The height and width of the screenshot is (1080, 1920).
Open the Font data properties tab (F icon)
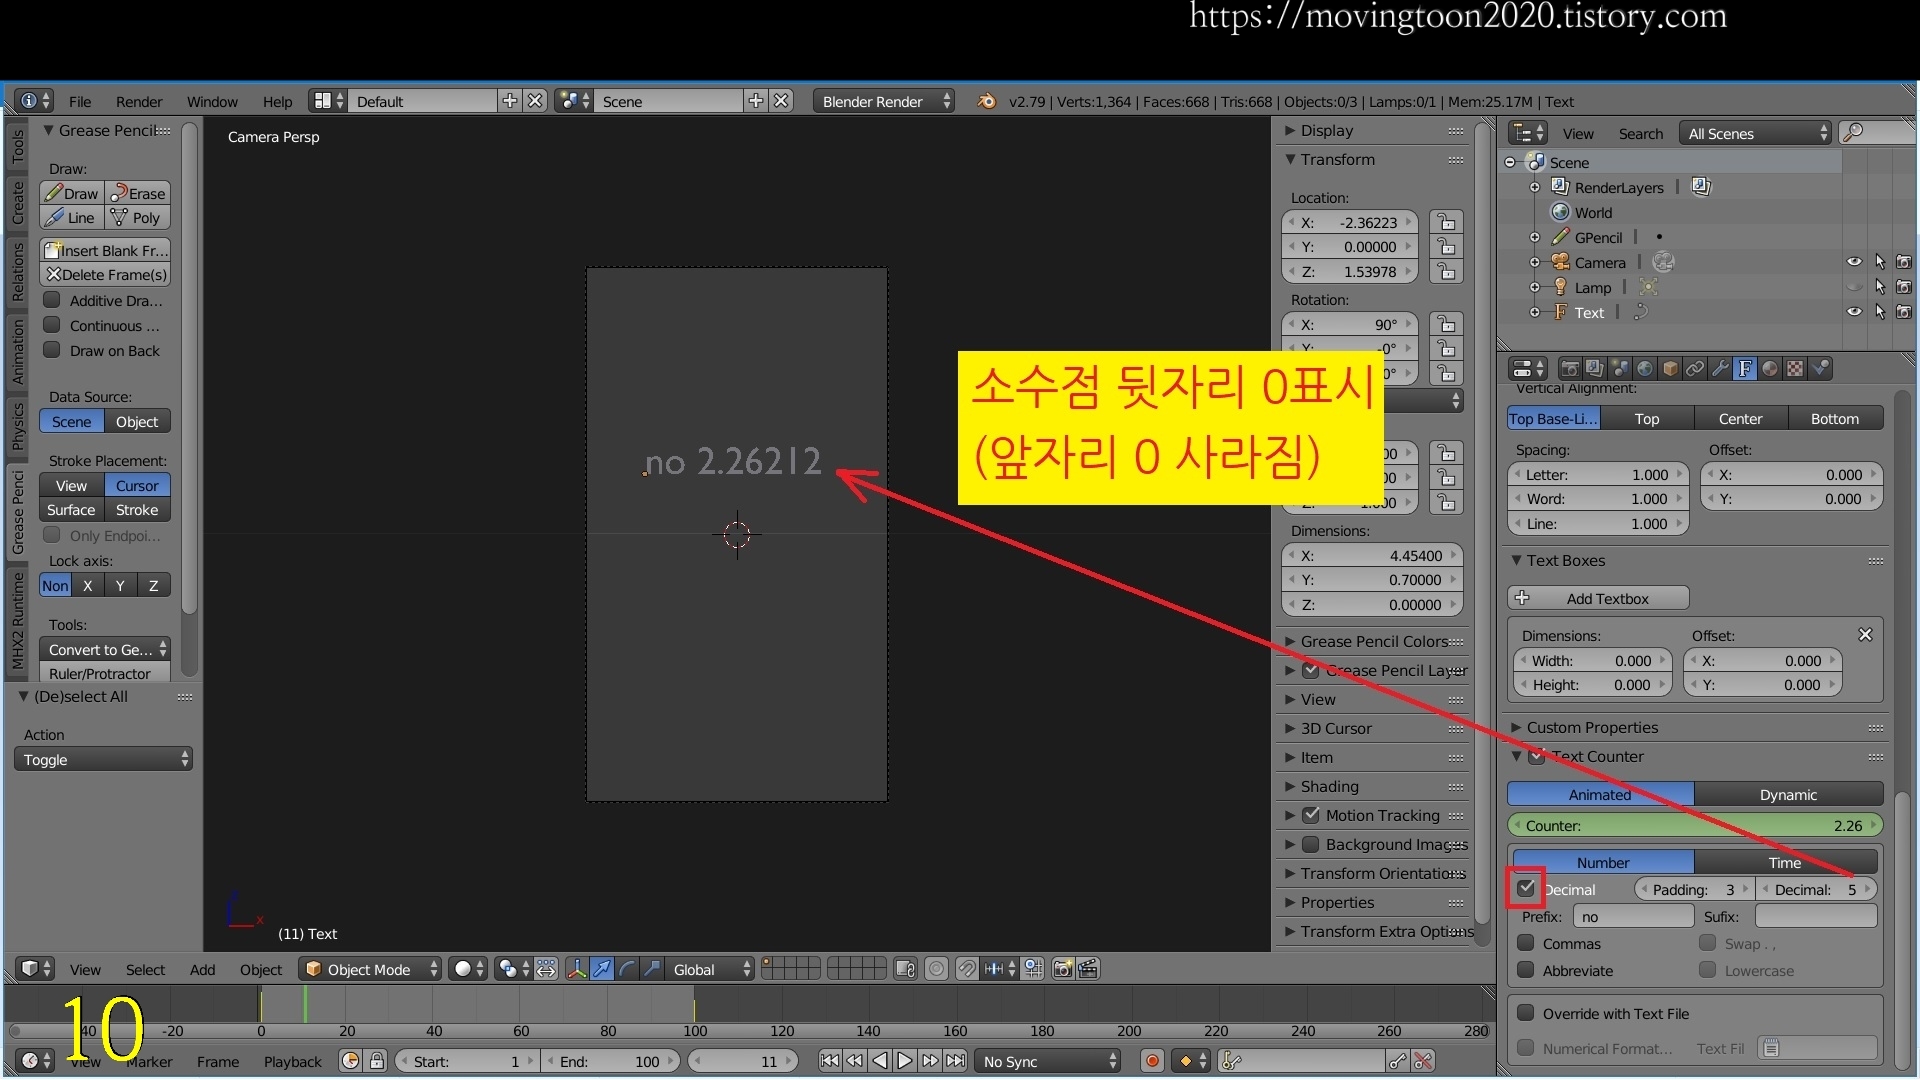coord(1745,369)
